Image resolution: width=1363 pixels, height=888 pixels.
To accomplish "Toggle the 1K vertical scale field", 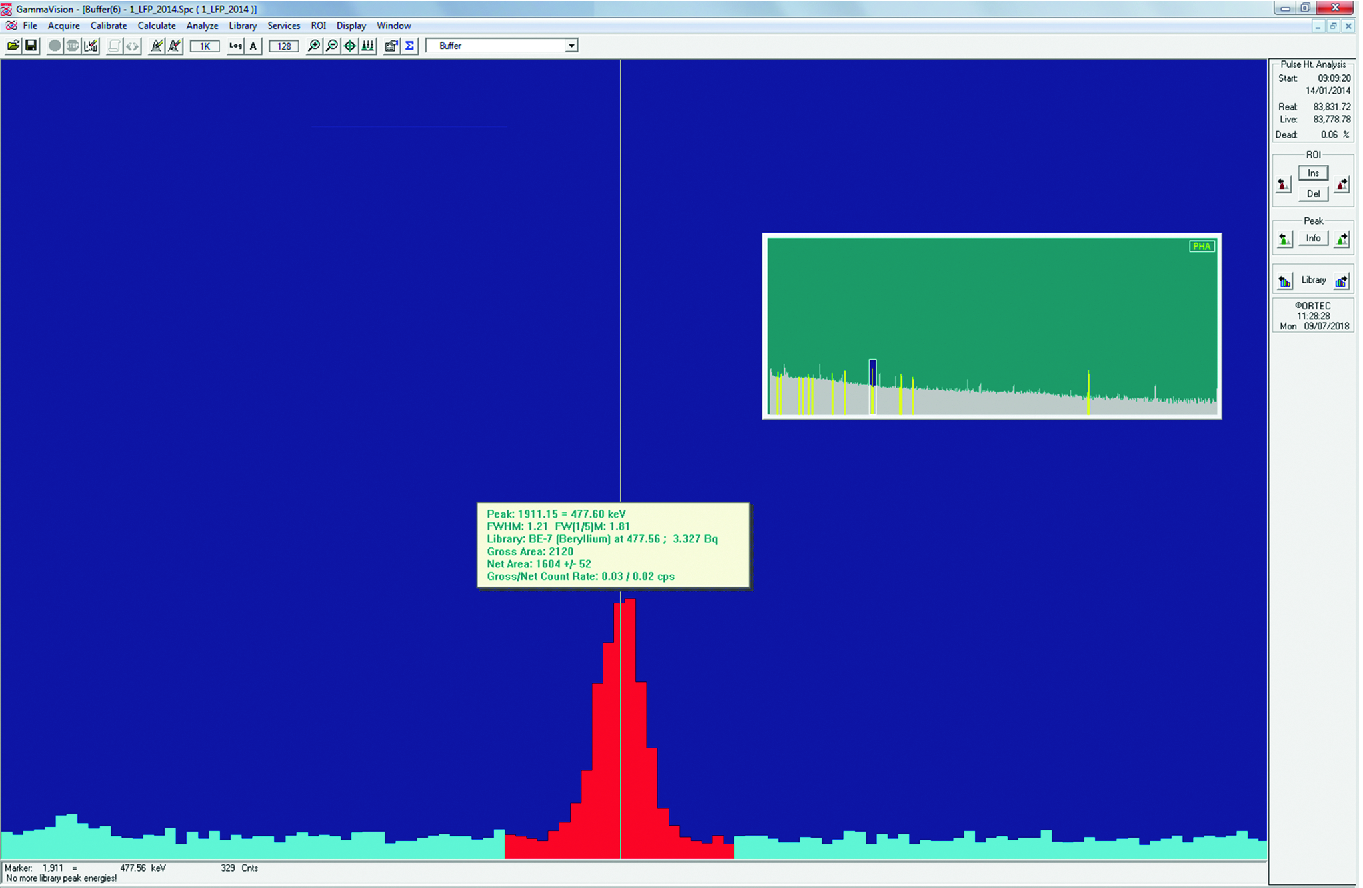I will (x=204, y=46).
